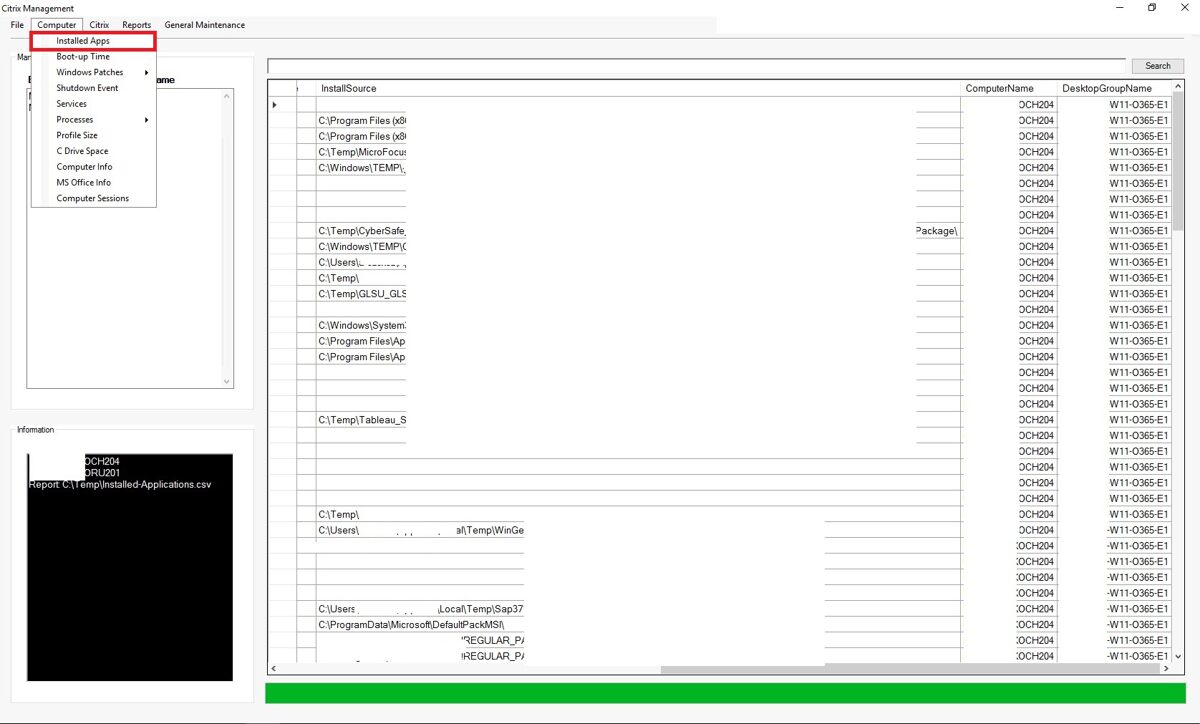Open the Reports menu
The width and height of the screenshot is (1200, 724).
point(137,25)
